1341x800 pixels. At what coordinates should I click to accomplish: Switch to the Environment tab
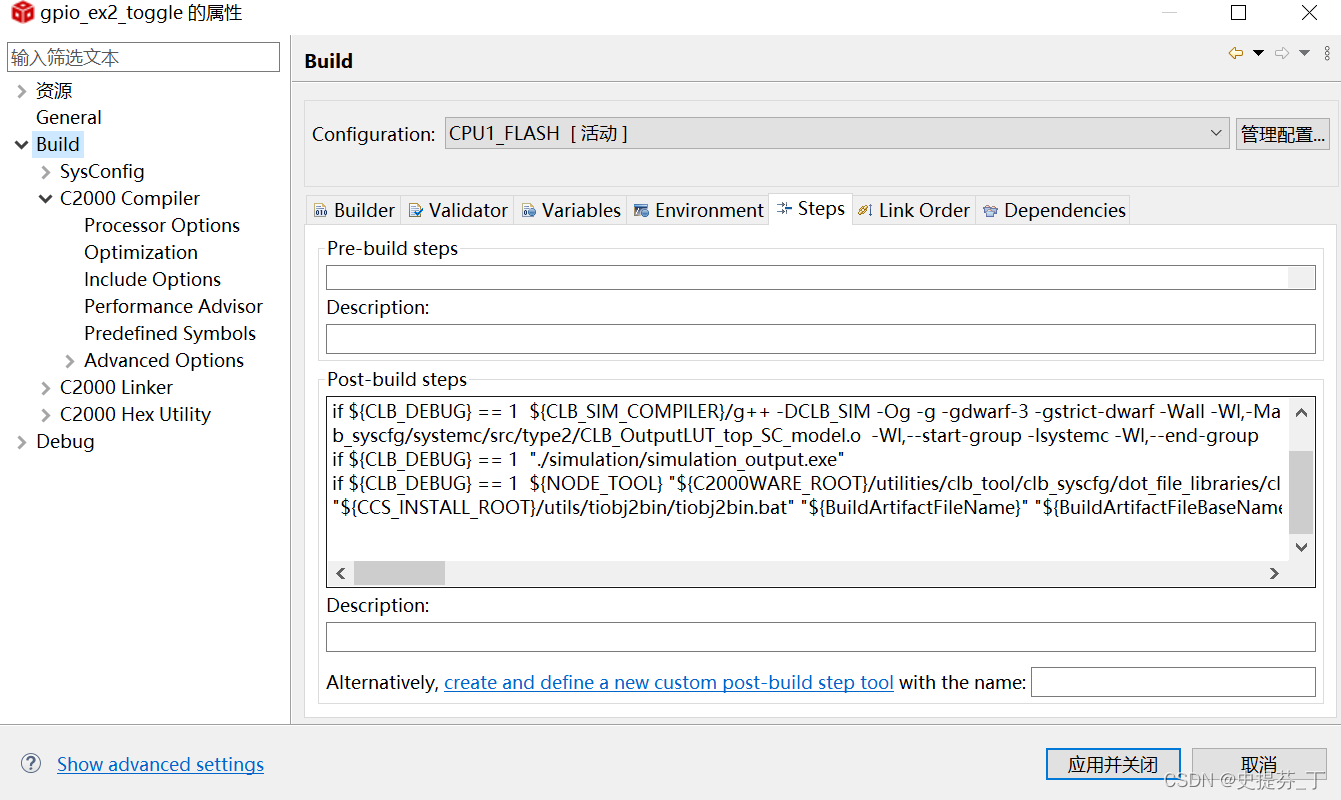point(698,210)
